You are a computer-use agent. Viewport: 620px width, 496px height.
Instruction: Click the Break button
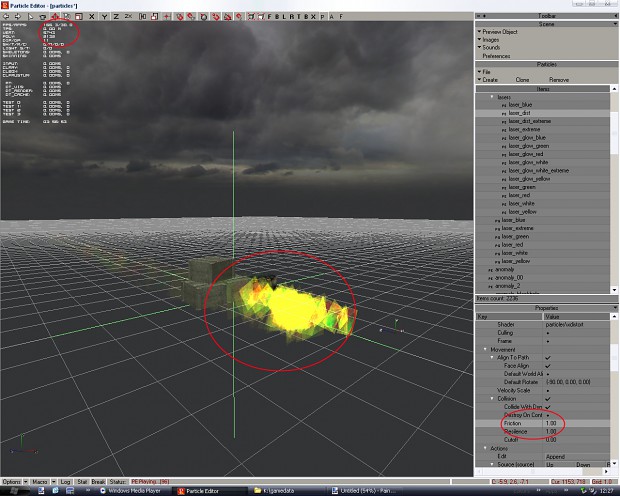pos(98,482)
